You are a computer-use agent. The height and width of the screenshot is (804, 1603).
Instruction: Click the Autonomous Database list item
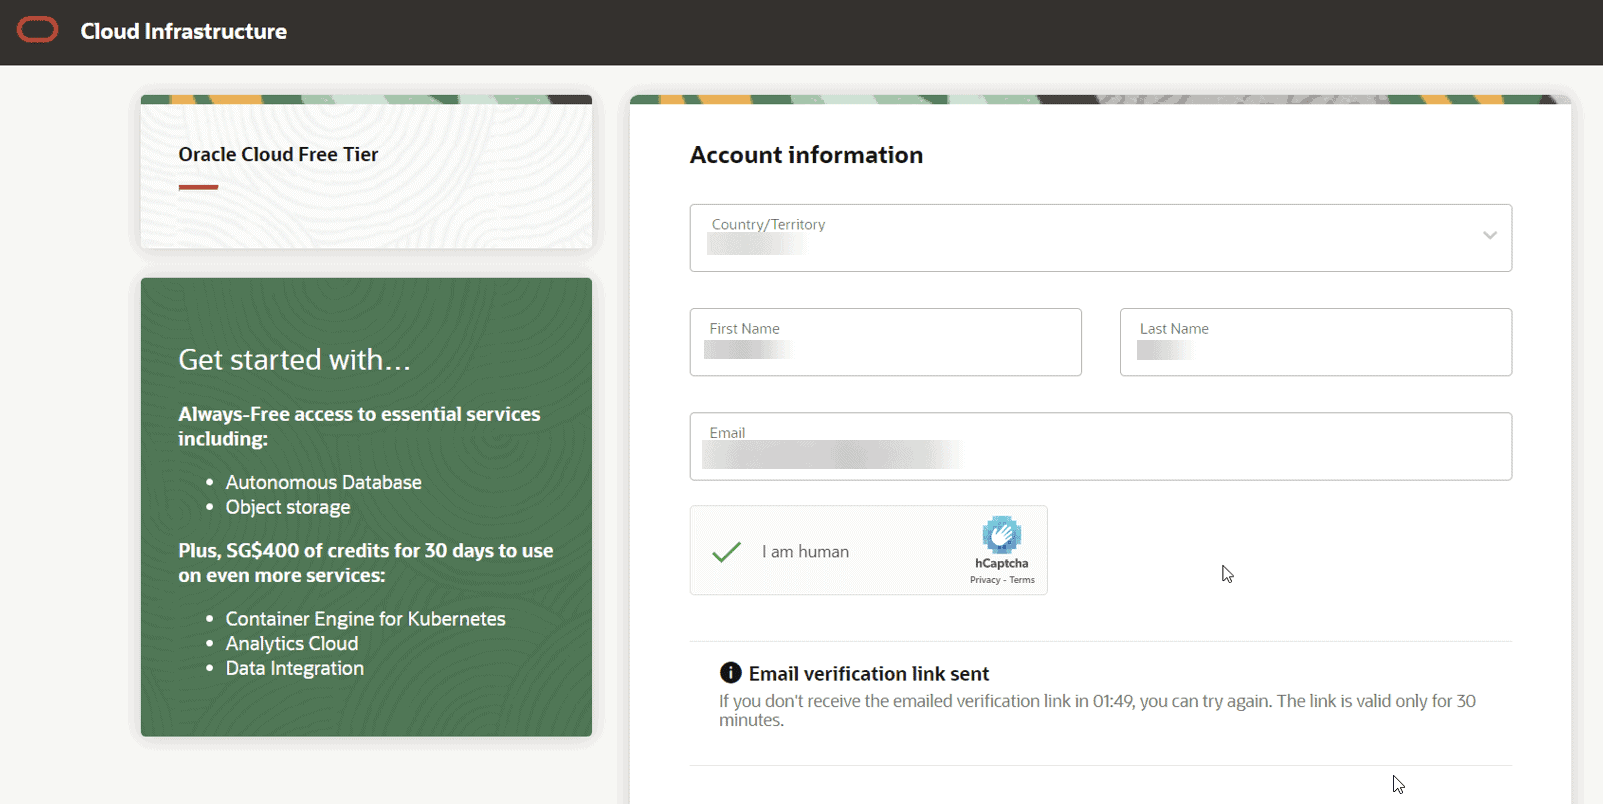tap(323, 482)
